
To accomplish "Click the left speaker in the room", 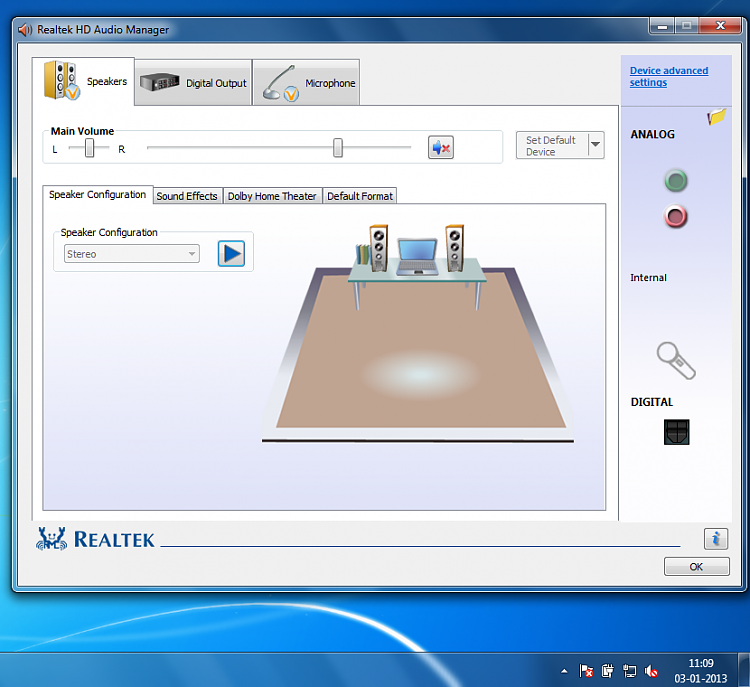I will [378, 248].
